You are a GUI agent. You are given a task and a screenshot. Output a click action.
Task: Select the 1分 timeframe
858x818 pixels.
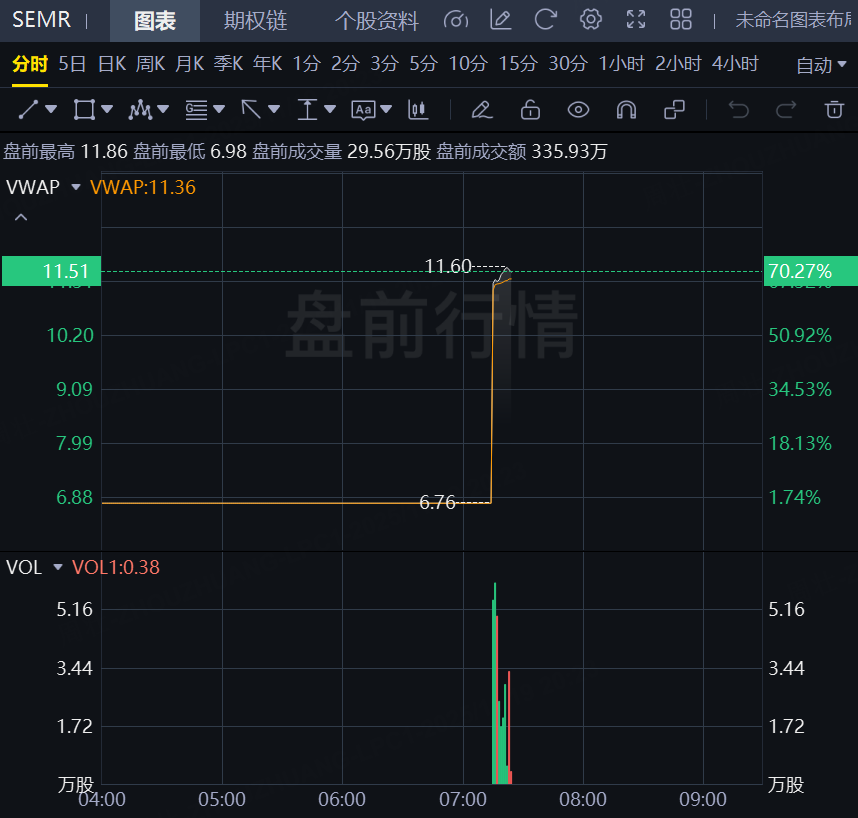306,64
